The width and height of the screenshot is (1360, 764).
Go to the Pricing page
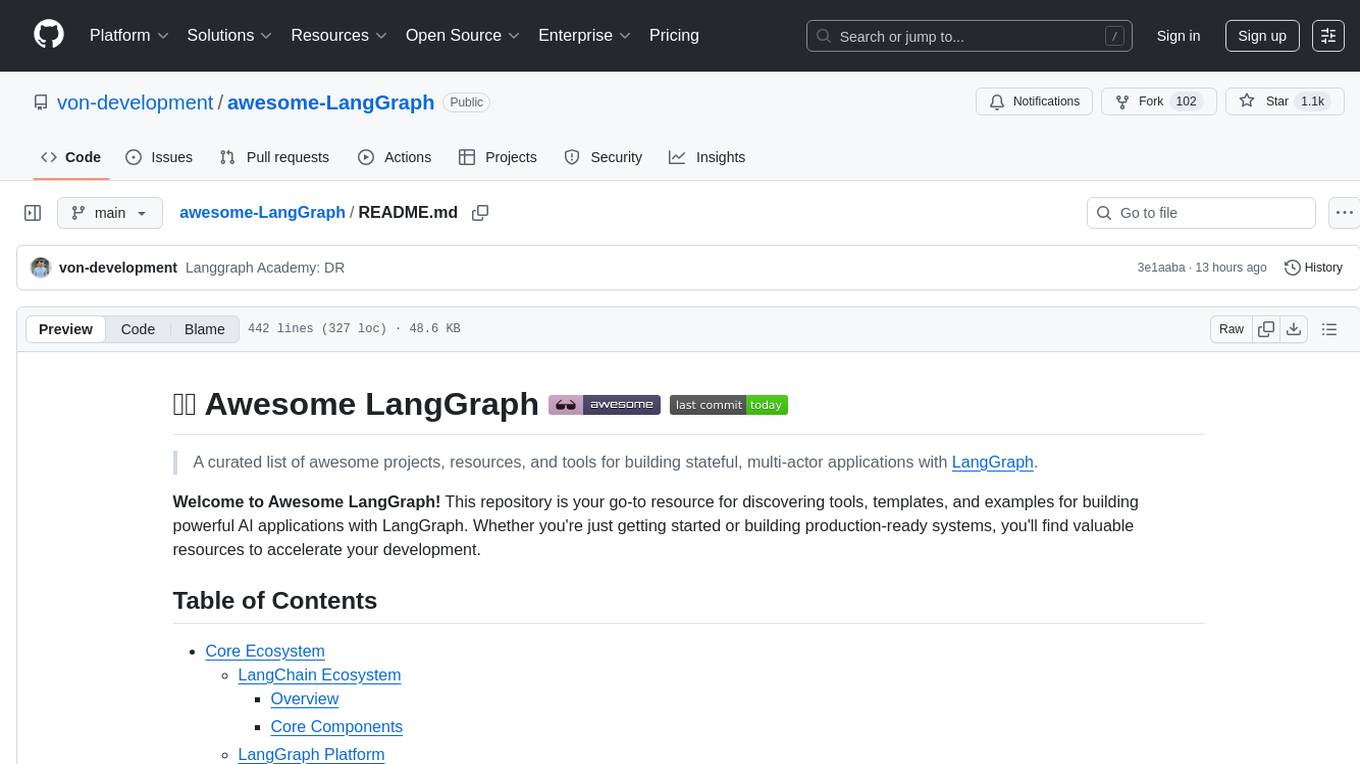[x=674, y=35]
